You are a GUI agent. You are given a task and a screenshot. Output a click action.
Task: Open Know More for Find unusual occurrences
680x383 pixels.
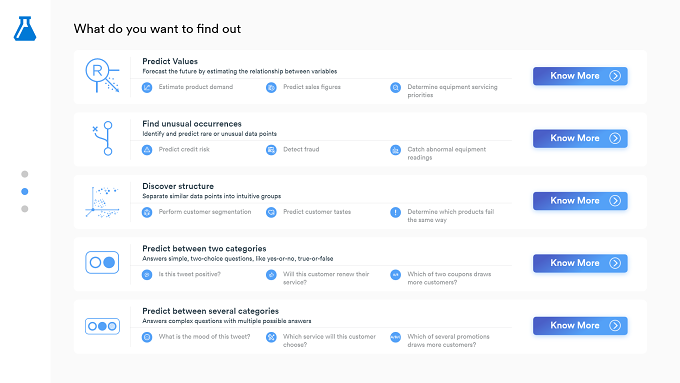pyautogui.click(x=580, y=138)
